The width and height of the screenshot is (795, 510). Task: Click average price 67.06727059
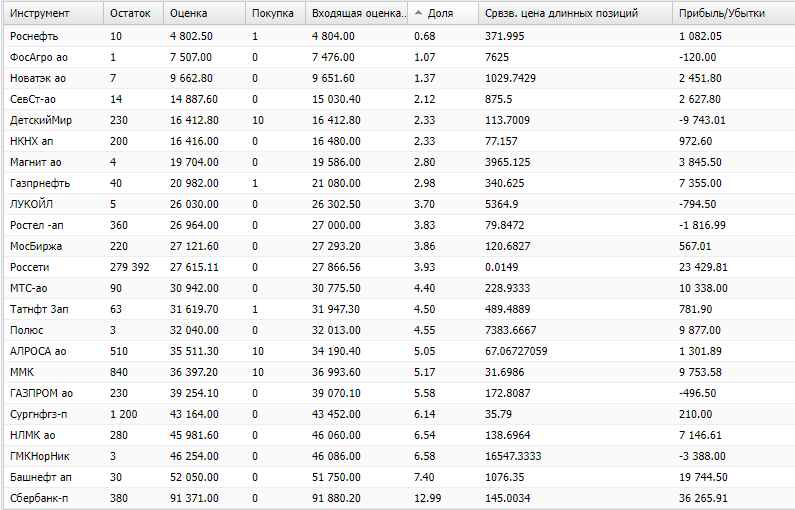click(516, 351)
